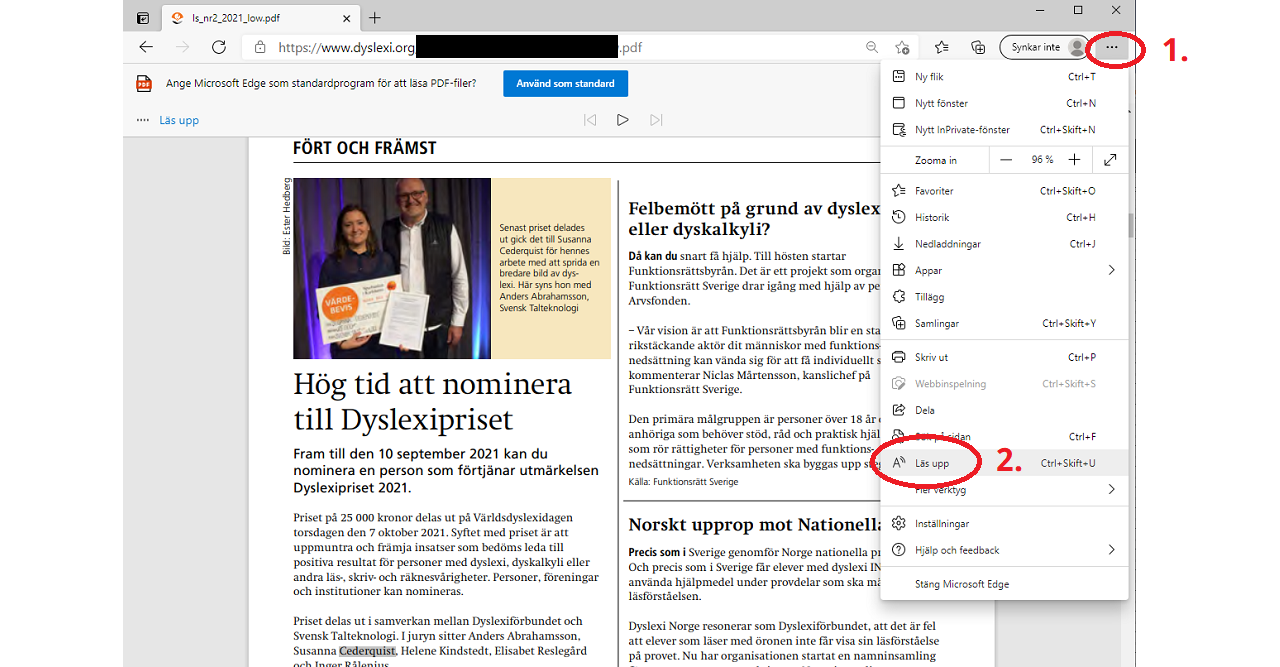Click the browser Back arrow
Image resolution: width=1280 pixels, height=667 pixels.
(x=146, y=47)
